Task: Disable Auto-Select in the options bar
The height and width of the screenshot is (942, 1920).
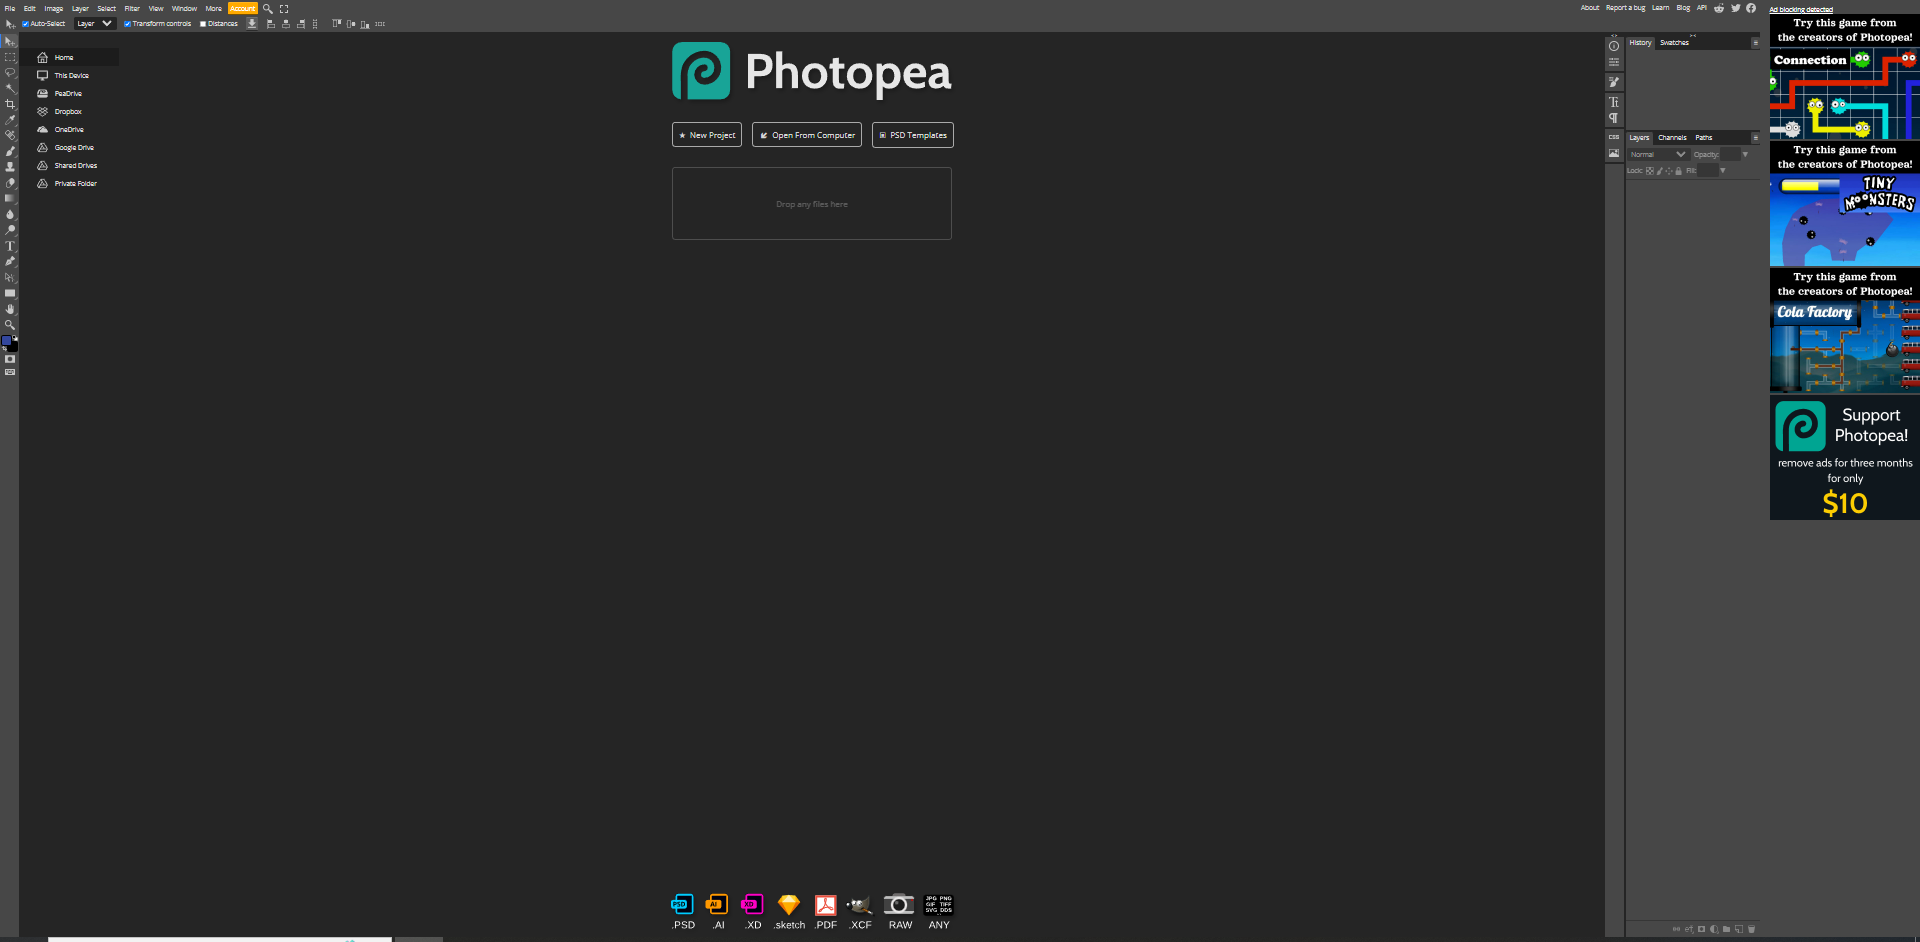Action: point(27,23)
